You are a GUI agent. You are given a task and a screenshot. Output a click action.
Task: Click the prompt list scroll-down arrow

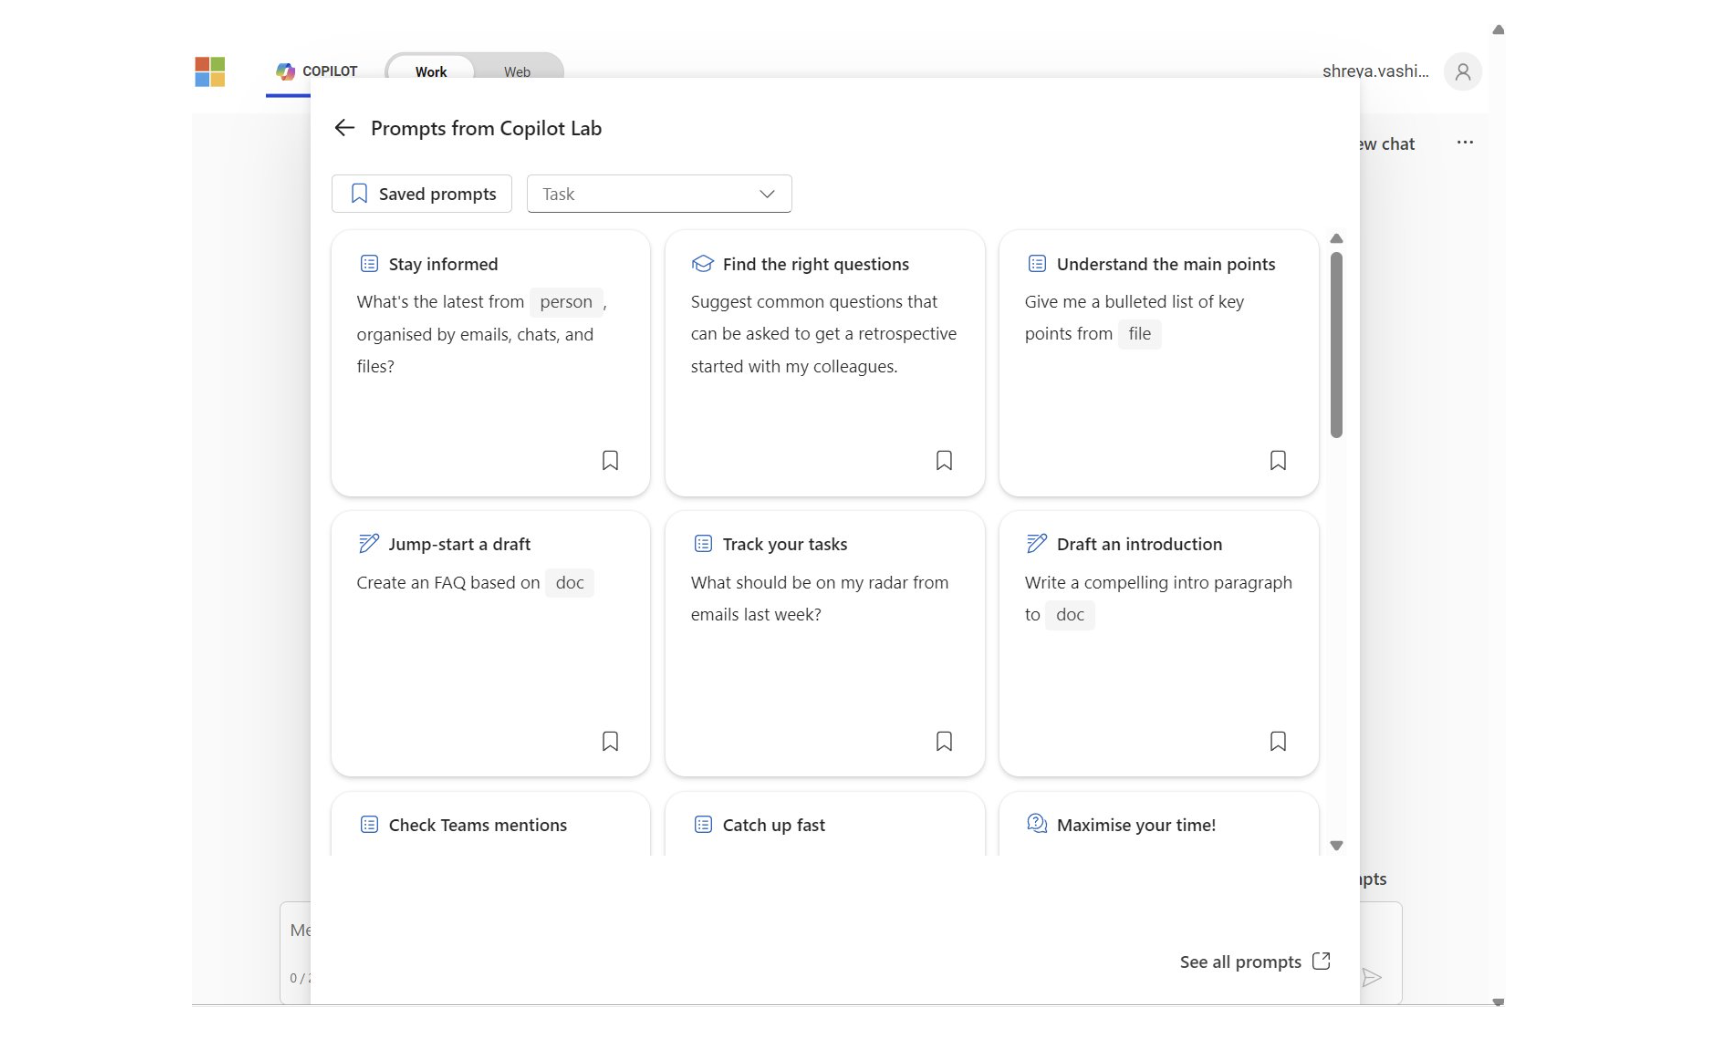click(1336, 846)
